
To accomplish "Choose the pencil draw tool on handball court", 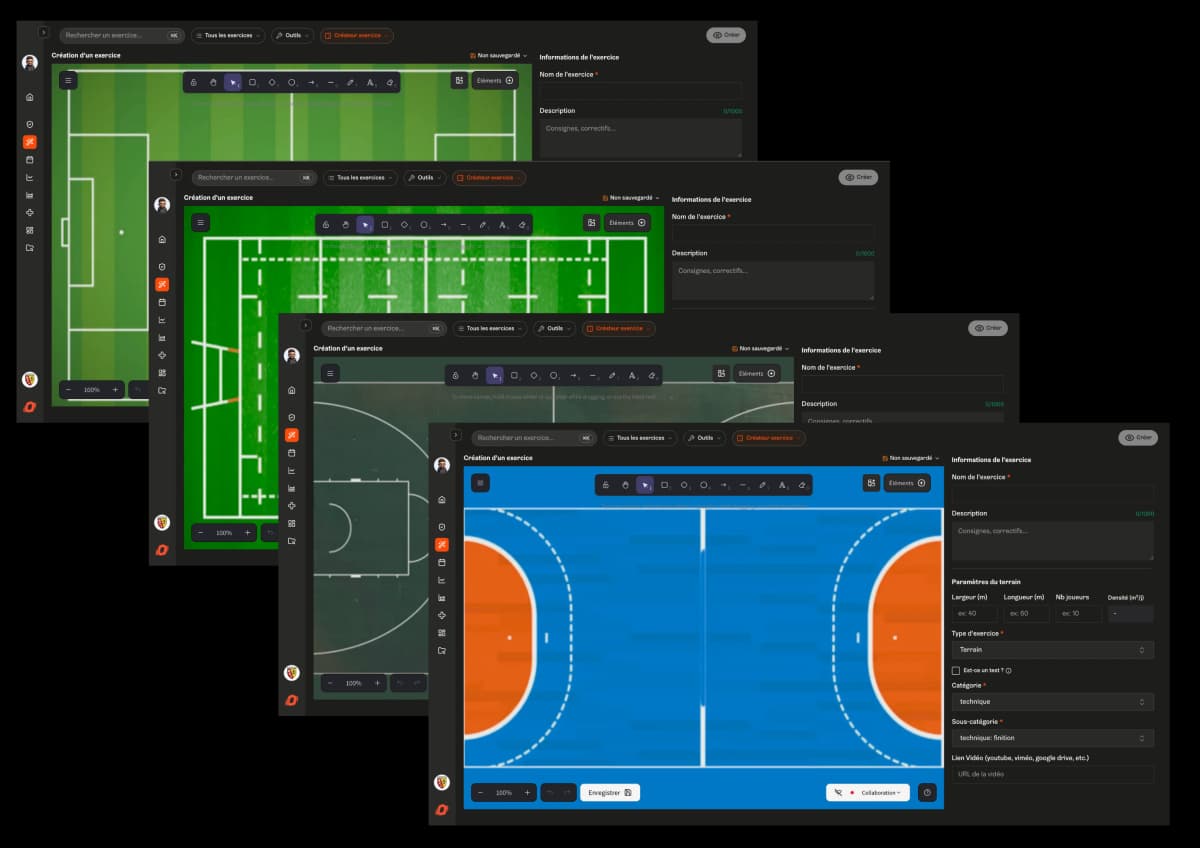I will (x=762, y=485).
